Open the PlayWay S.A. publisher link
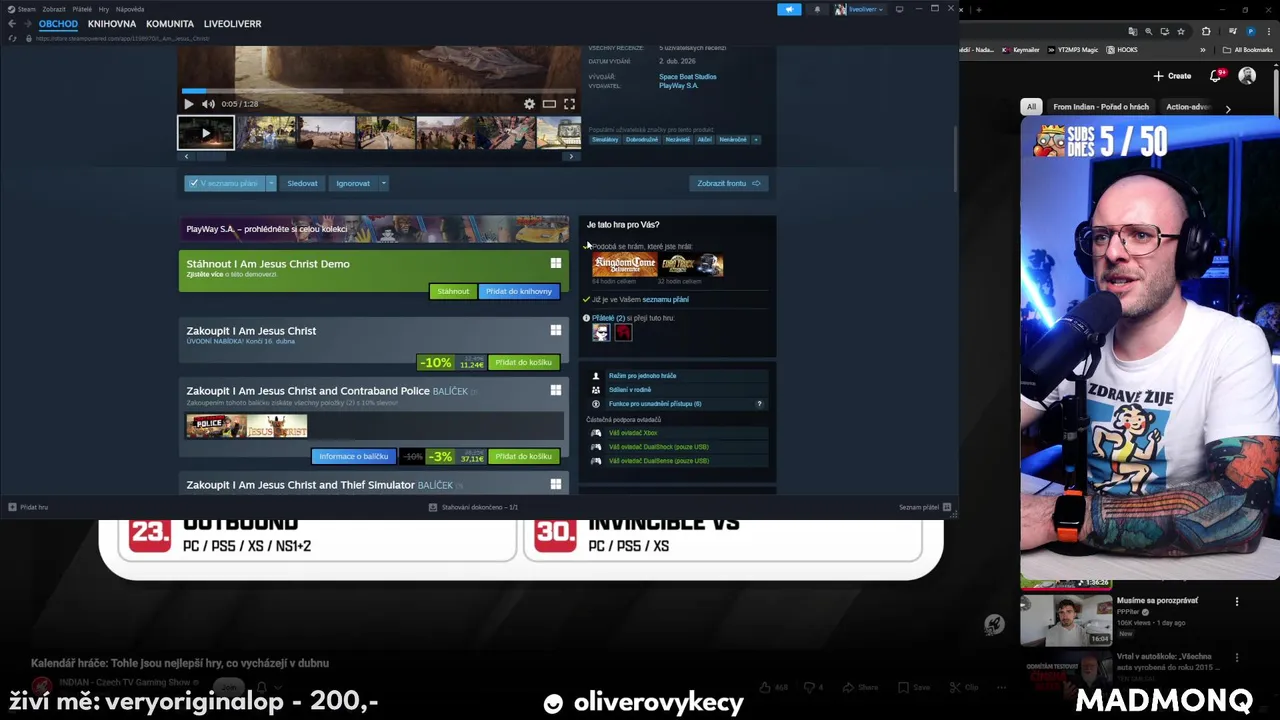Screen dimensions: 1280x720 (x=679, y=86)
